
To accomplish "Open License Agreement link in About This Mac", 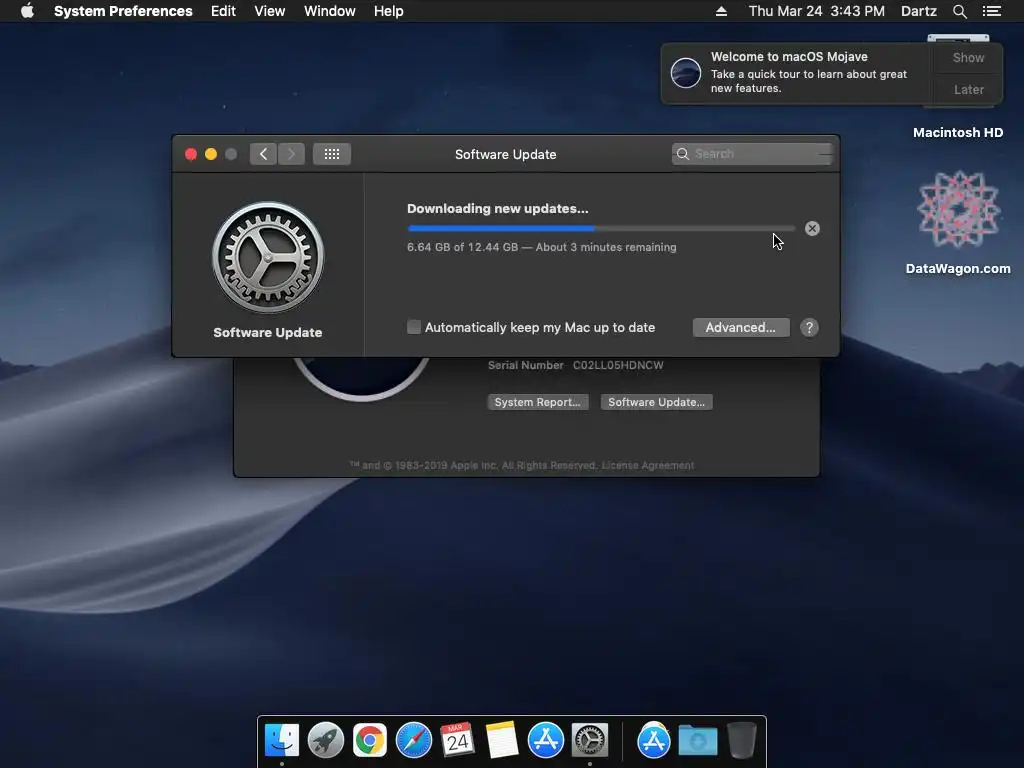I will pos(648,465).
